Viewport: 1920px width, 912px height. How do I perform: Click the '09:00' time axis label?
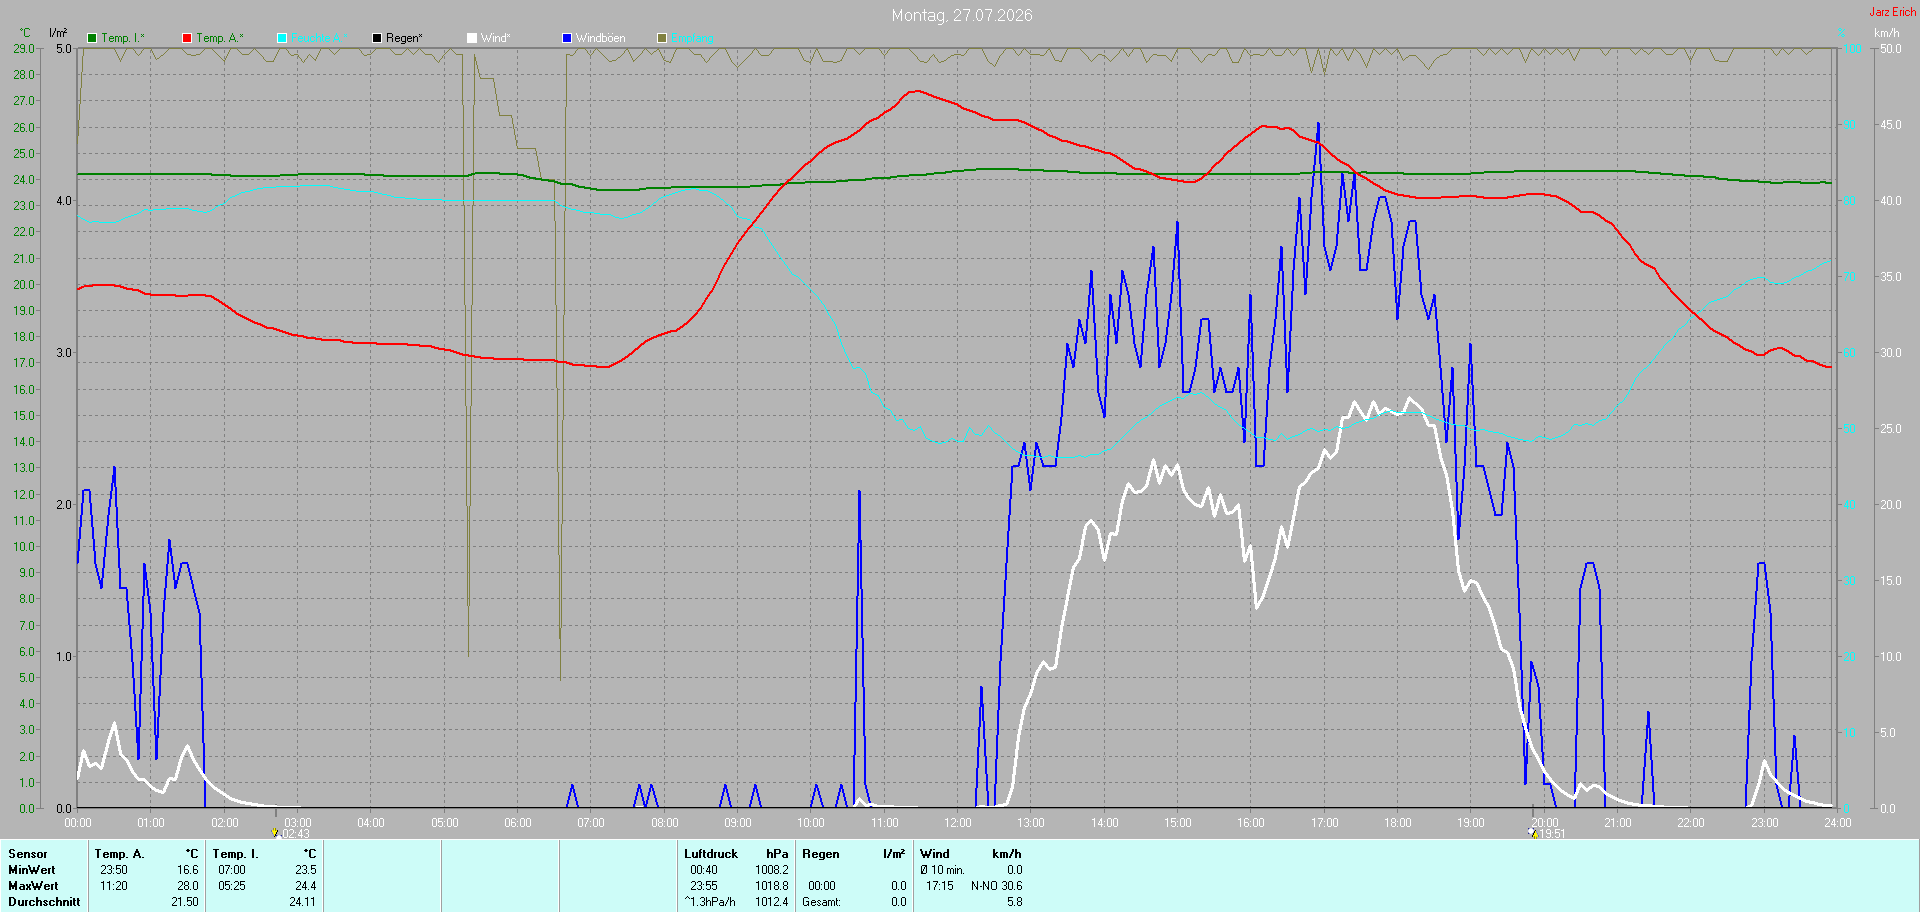[738, 823]
